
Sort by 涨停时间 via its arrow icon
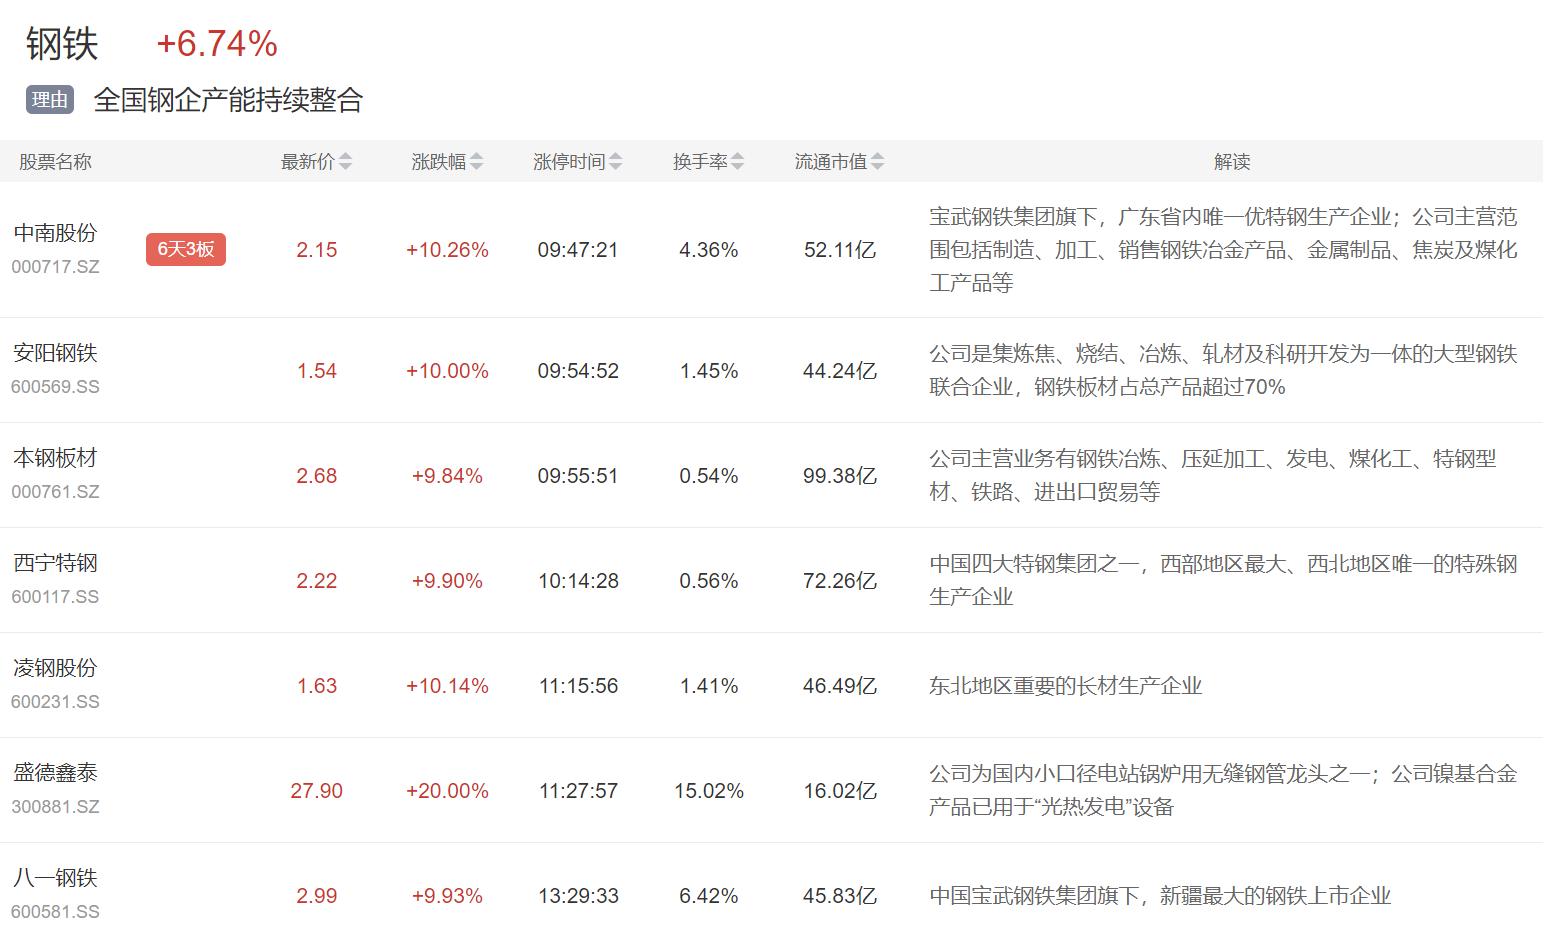pos(615,162)
